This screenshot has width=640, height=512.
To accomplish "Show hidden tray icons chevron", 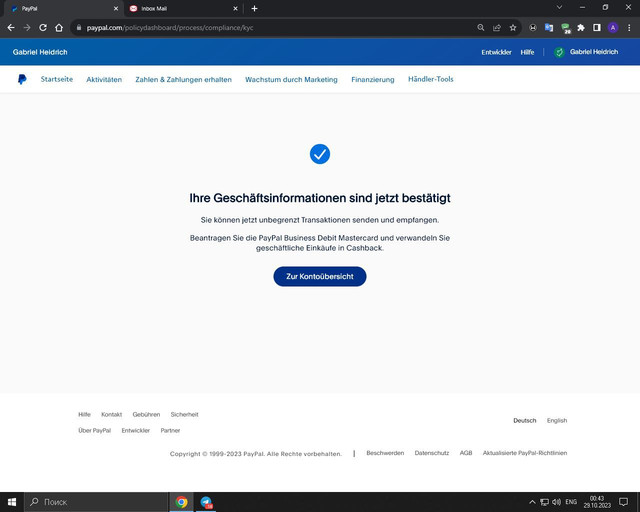I will pos(532,502).
